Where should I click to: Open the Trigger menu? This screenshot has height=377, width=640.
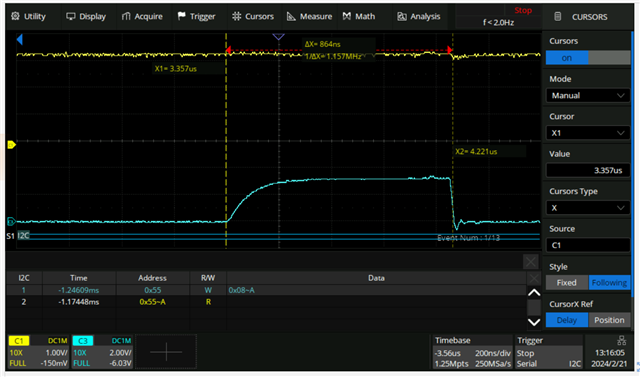[196, 16]
